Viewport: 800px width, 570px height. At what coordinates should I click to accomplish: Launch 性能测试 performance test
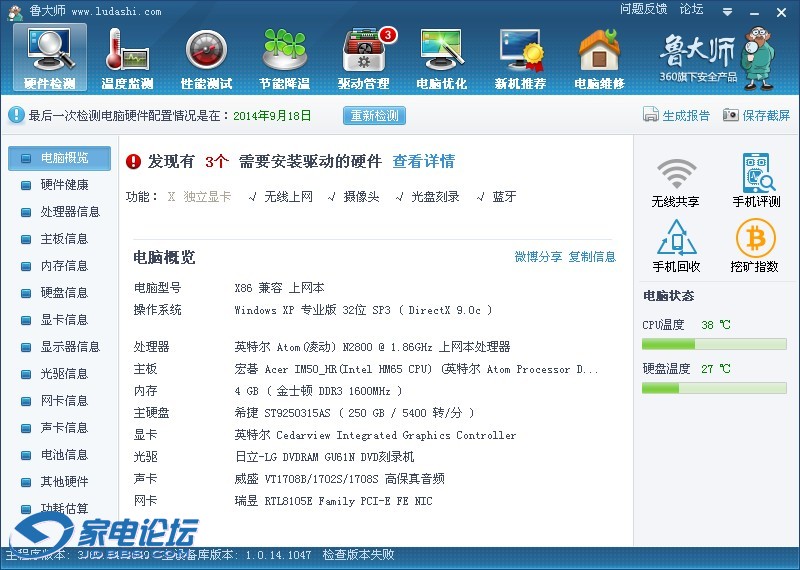pyautogui.click(x=206, y=58)
